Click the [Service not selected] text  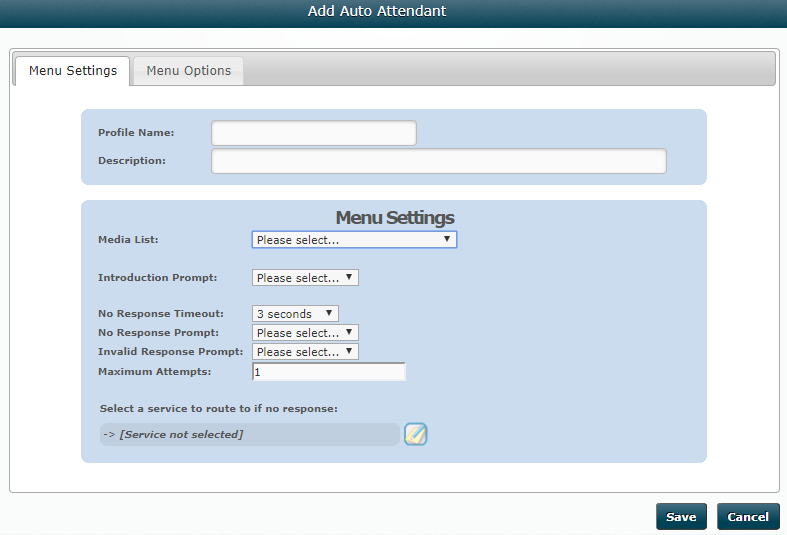tap(181, 435)
